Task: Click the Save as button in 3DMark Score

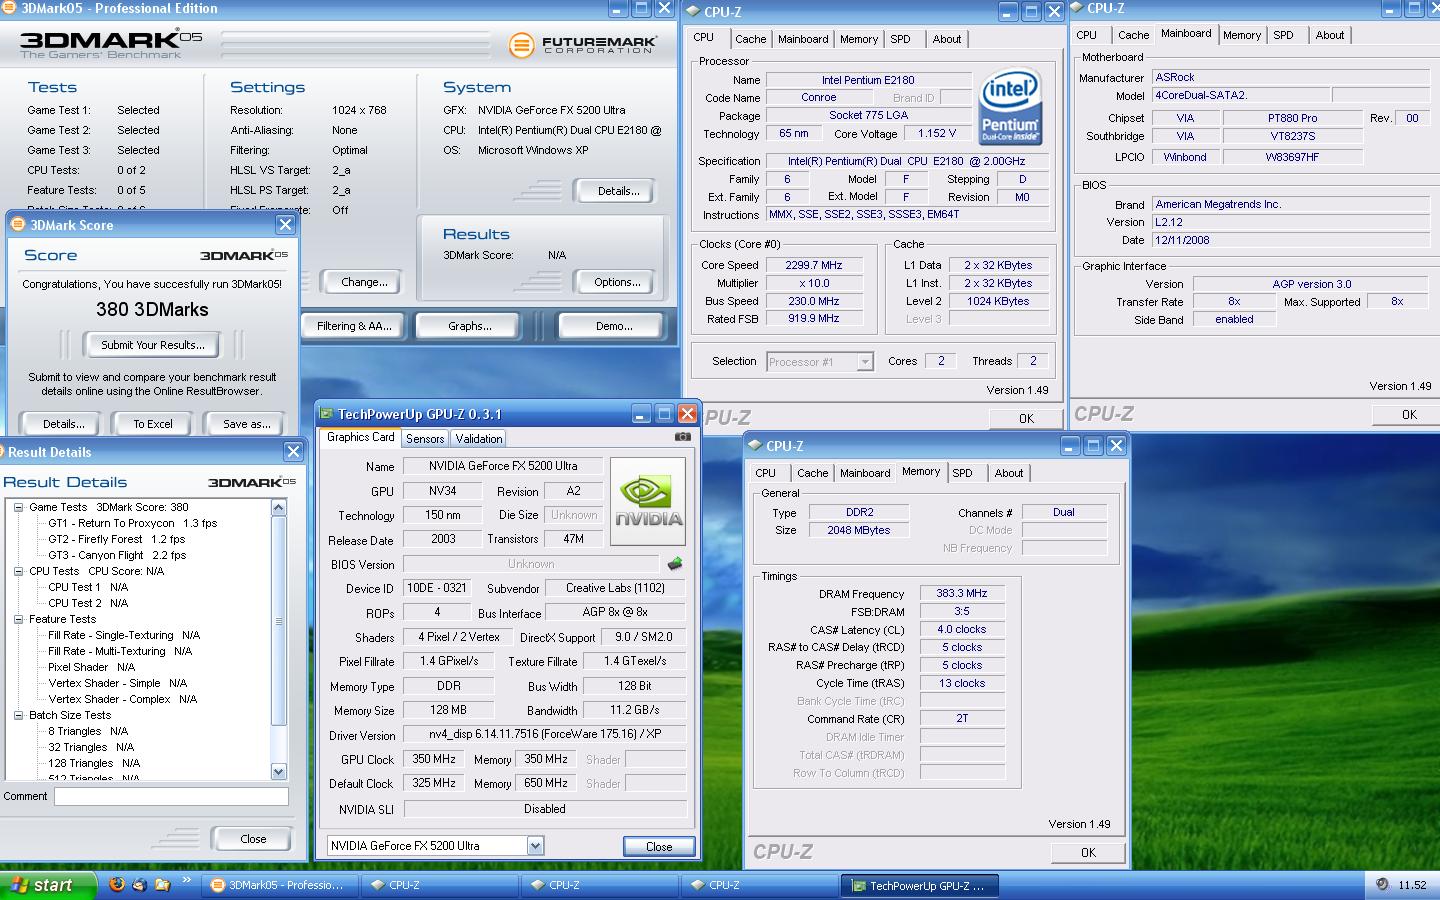Action: click(x=247, y=424)
